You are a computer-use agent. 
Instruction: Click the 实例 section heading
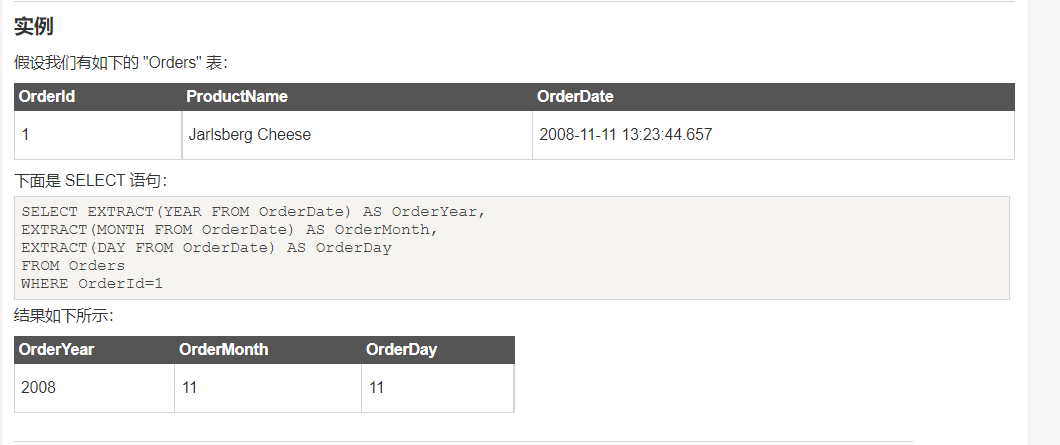coord(34,27)
